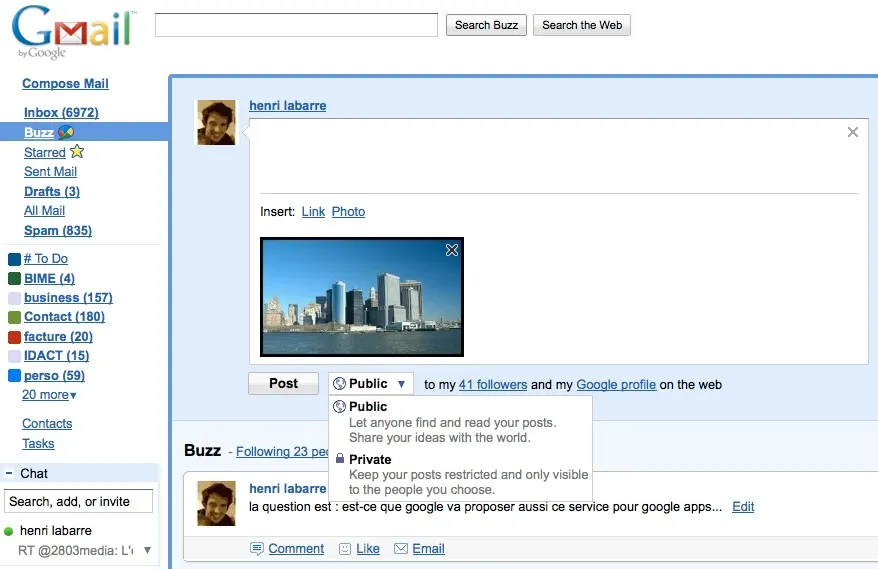Image resolution: width=878 pixels, height=569 pixels.
Task: Open the Public visibility dropdown
Action: [371, 384]
